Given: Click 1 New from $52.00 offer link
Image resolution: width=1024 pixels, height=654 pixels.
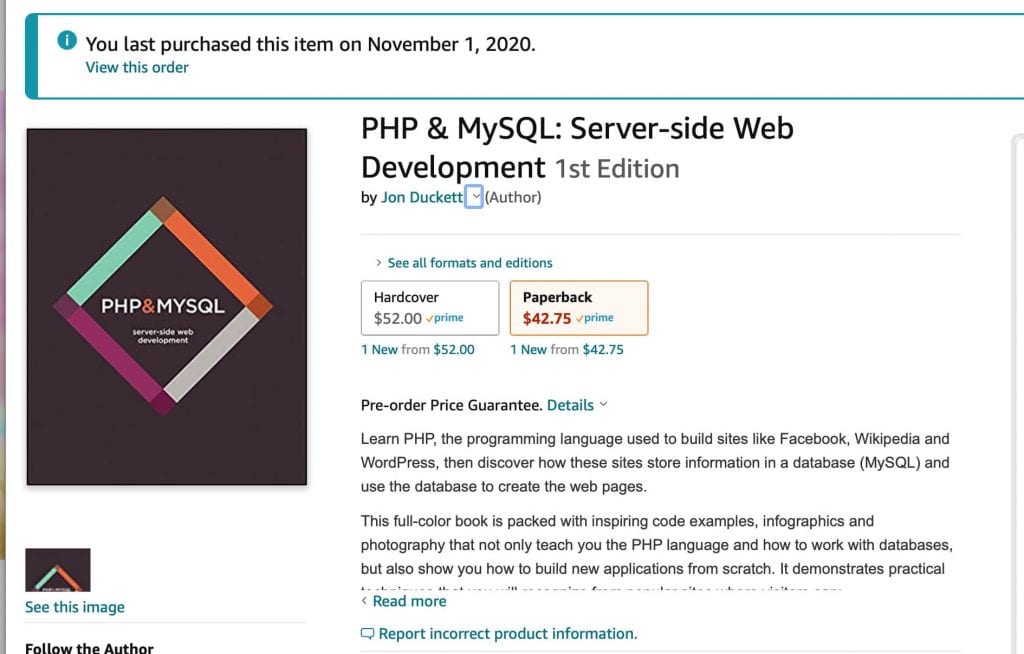Looking at the screenshot, I should (418, 350).
